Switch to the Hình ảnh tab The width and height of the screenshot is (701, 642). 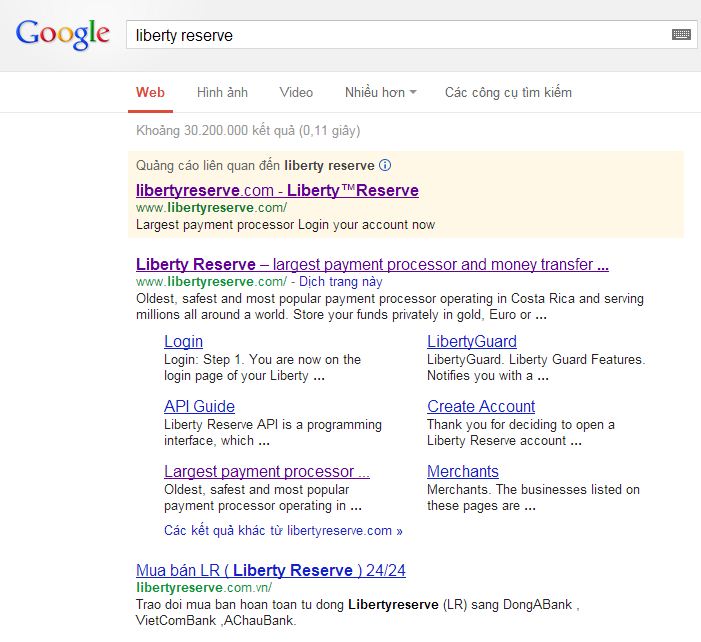[x=222, y=93]
